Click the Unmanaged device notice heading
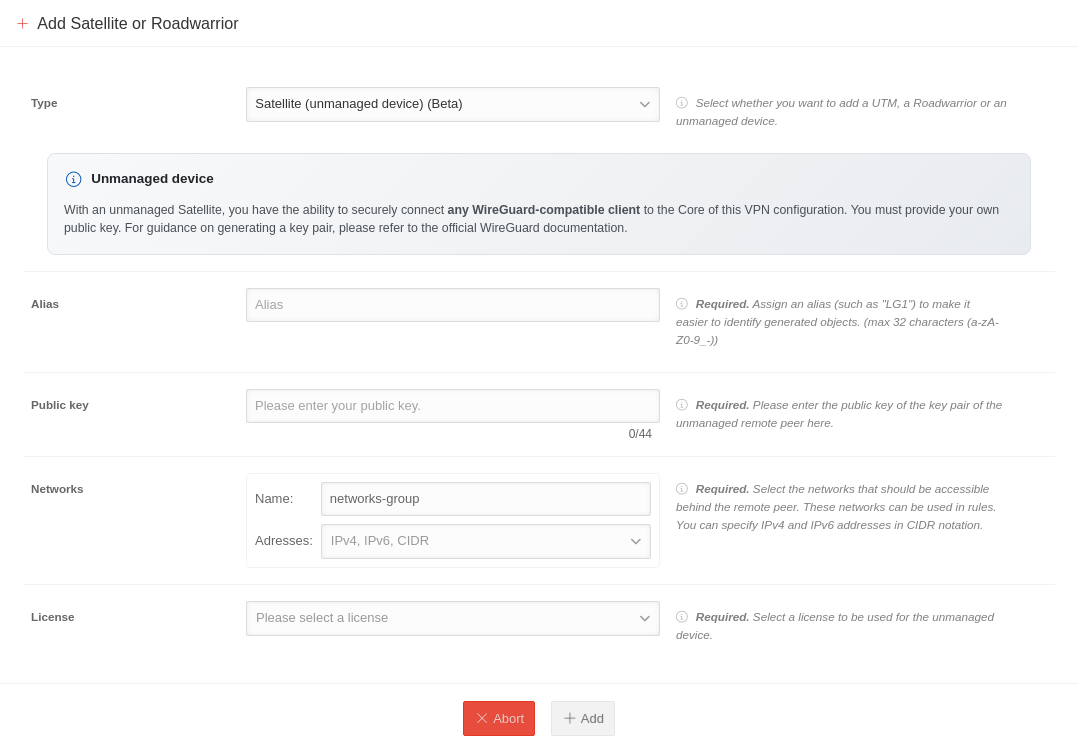Screen dimensions: 1078x752 click(x=152, y=179)
